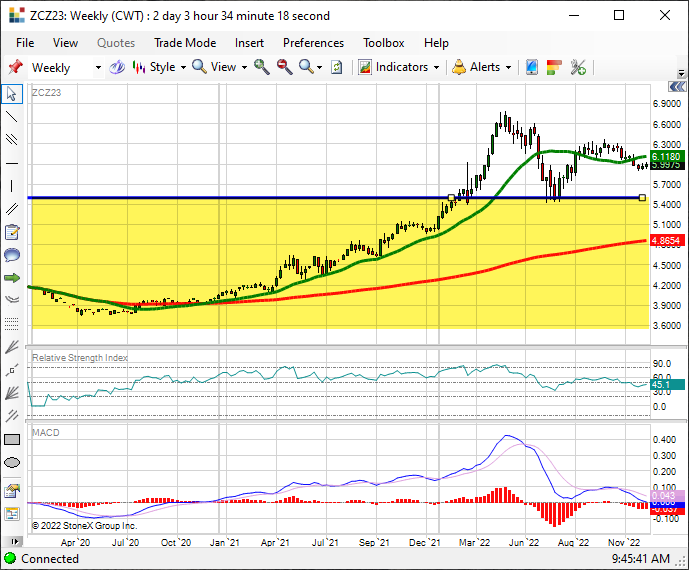Click the red zoom out magnifier
Screen dimensions: 689x570
click(x=284, y=67)
